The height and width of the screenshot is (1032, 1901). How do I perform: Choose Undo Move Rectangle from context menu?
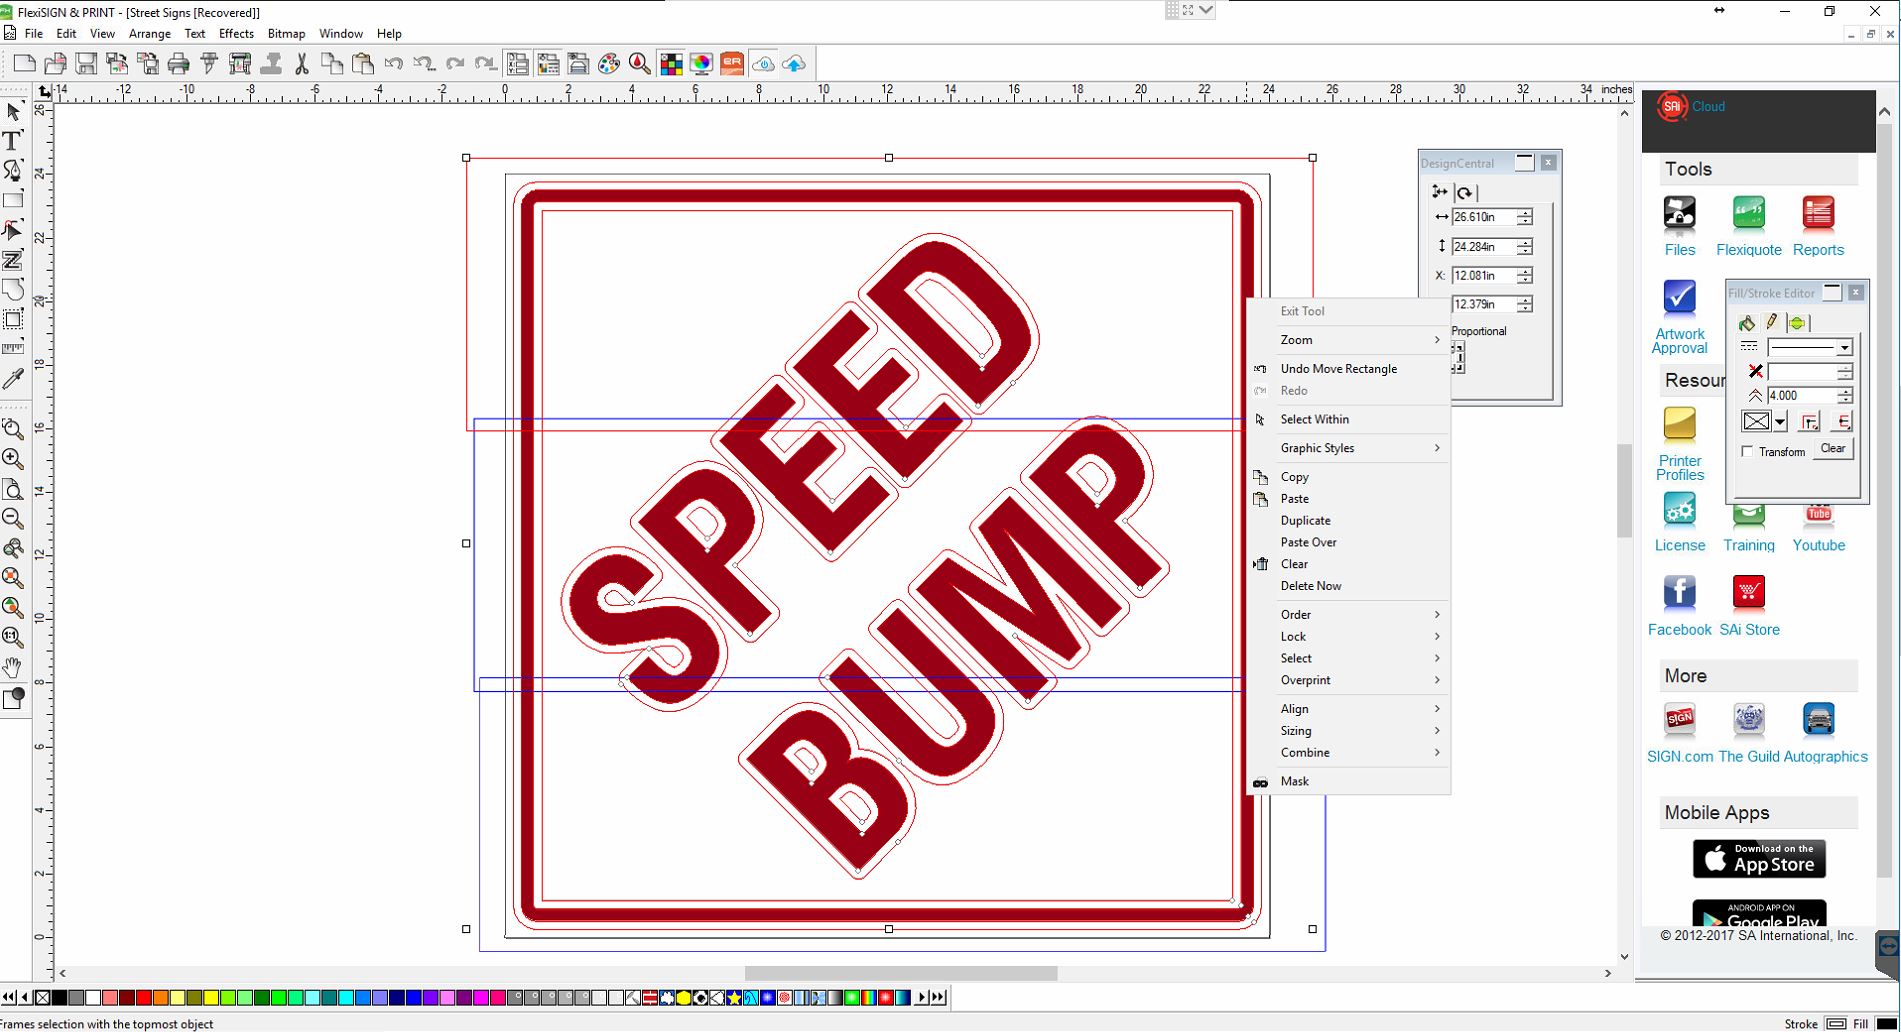tap(1349, 369)
